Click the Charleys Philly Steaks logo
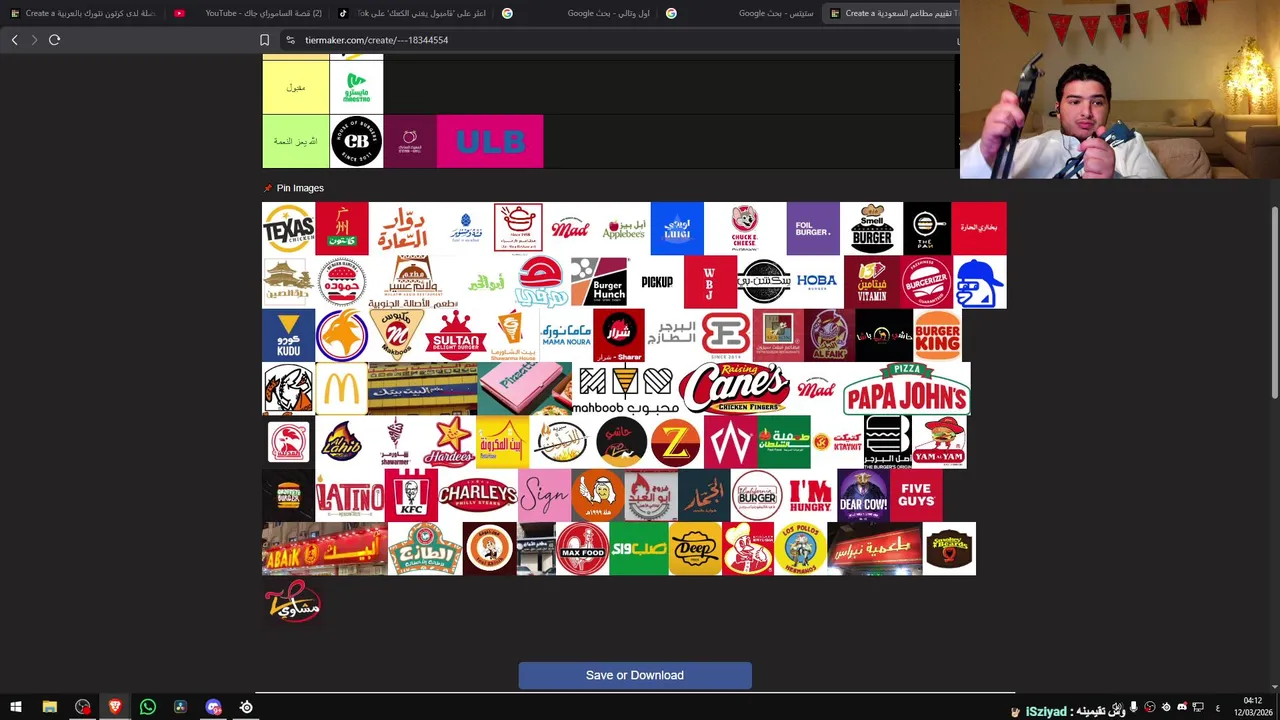This screenshot has height=720, width=1280. pos(478,495)
